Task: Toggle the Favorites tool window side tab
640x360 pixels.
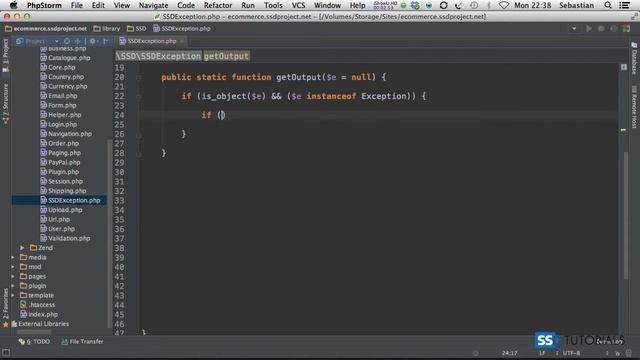Action: (x=5, y=307)
